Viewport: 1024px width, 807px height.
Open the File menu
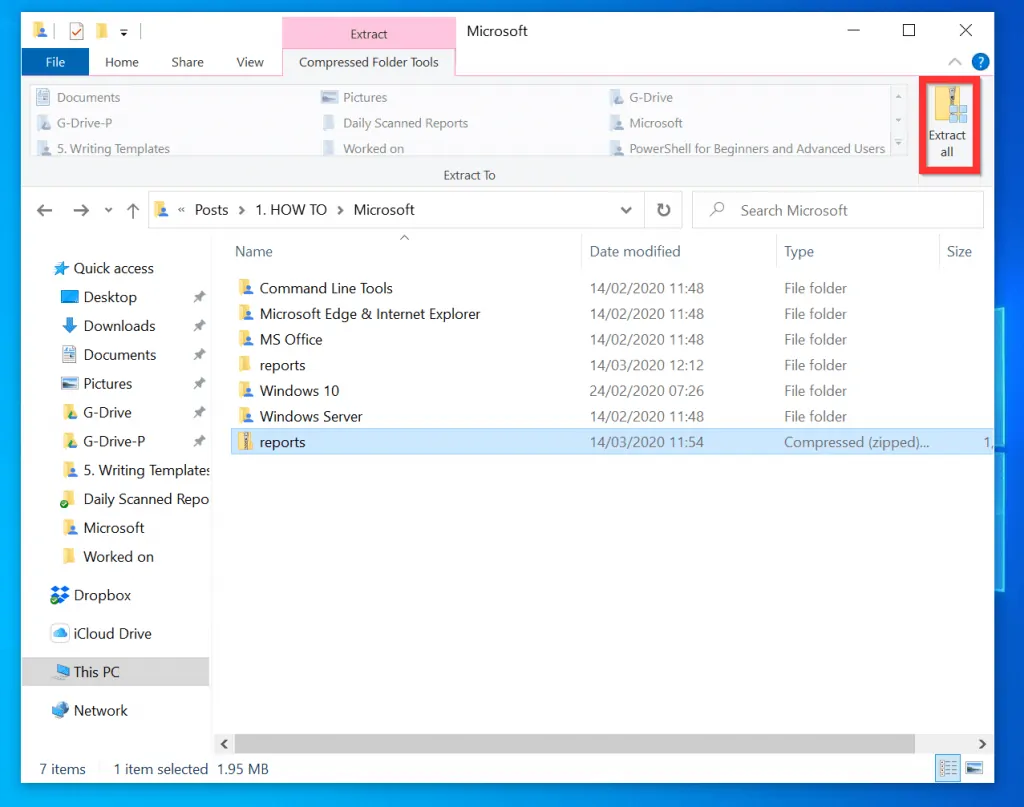point(55,62)
